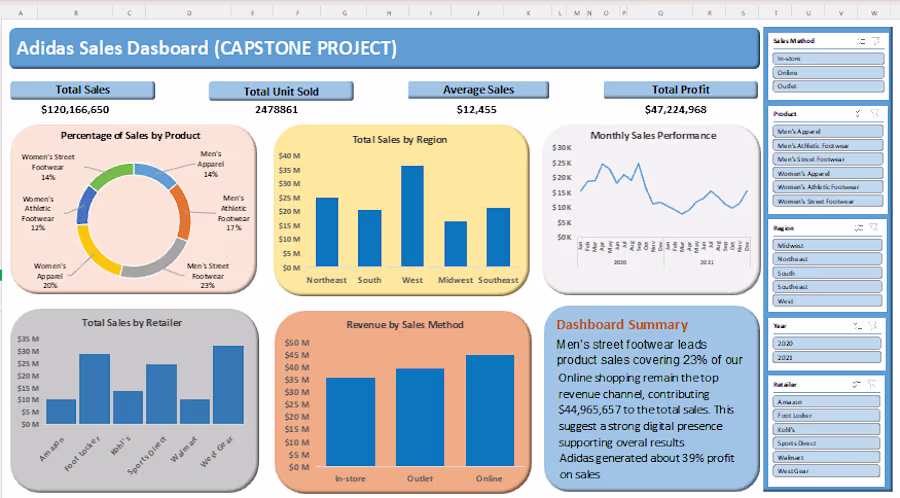
Task: Toggle multi-select on Year slicer
Action: [x=857, y=326]
